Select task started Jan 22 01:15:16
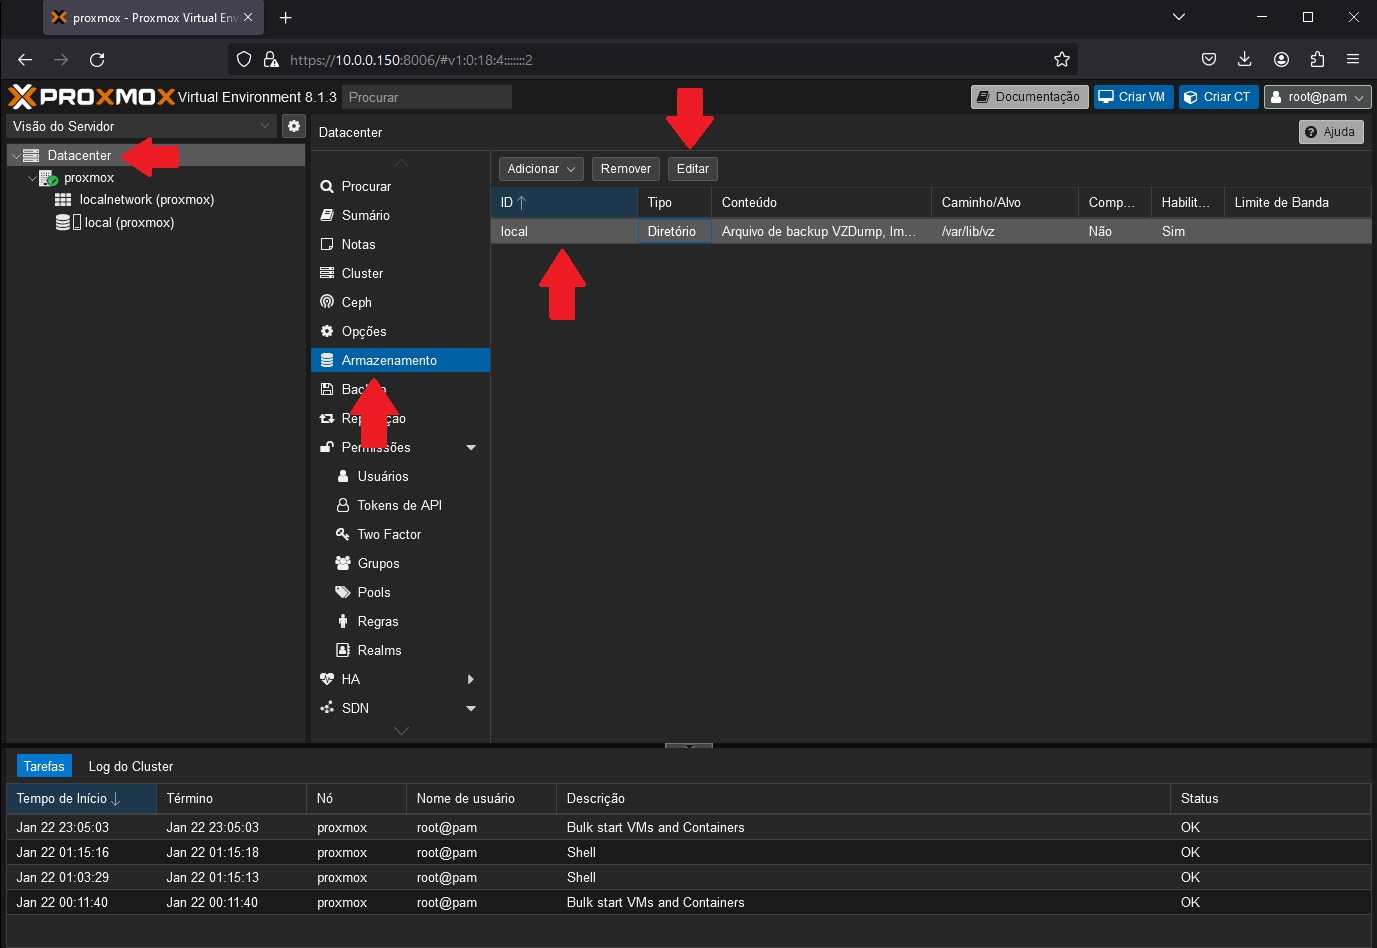1377x948 pixels. pos(689,853)
